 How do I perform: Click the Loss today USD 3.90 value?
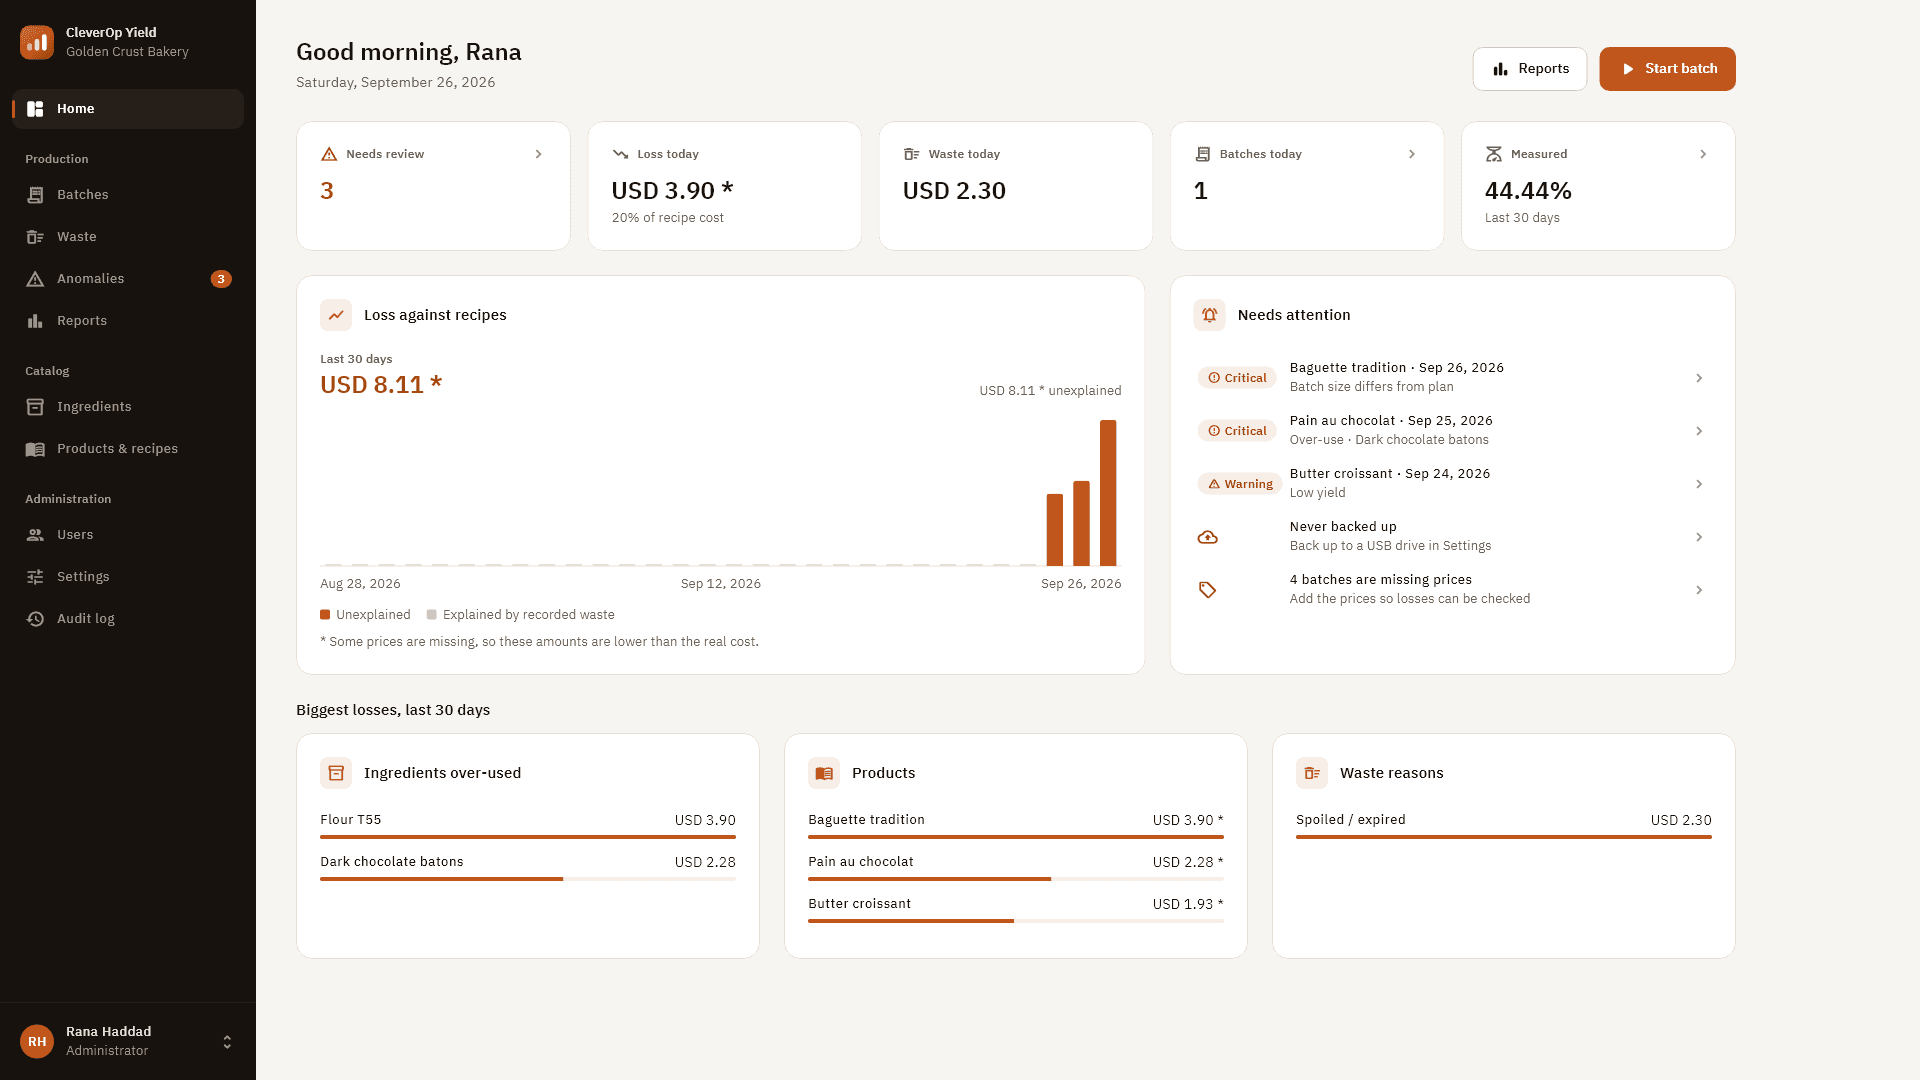coord(673,191)
